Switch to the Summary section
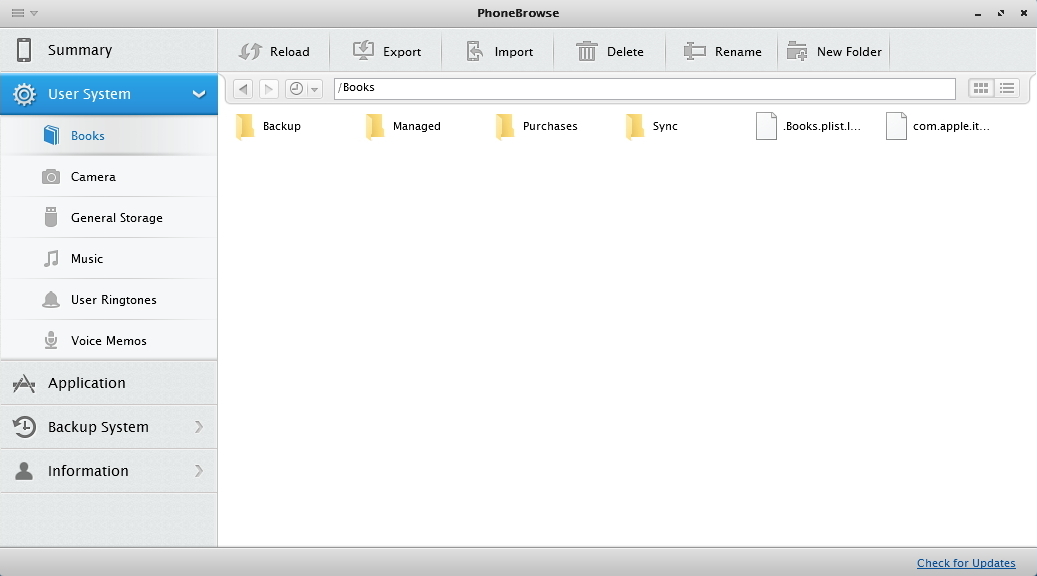Screen dimensions: 1037x576 [x=82, y=49]
